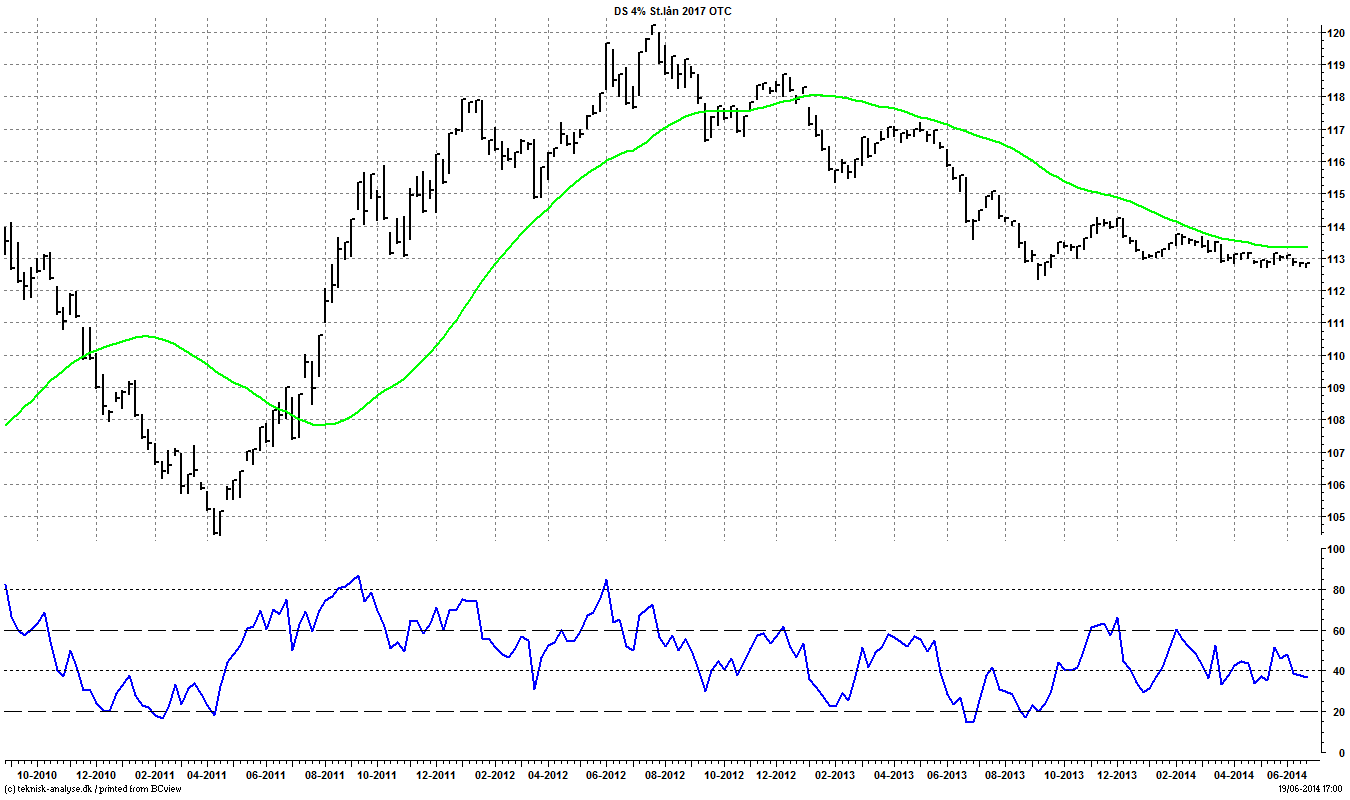
Task: Click date label 08-2011
Action: 325,774
